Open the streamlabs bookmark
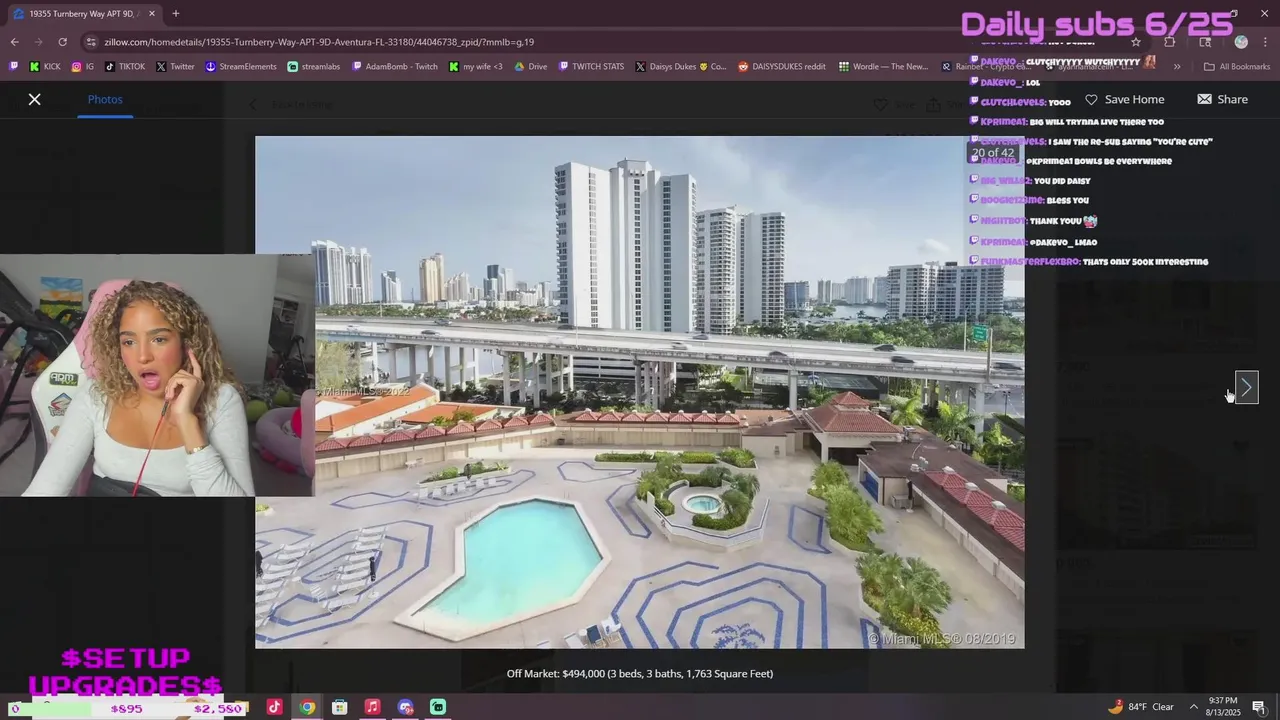 point(314,67)
